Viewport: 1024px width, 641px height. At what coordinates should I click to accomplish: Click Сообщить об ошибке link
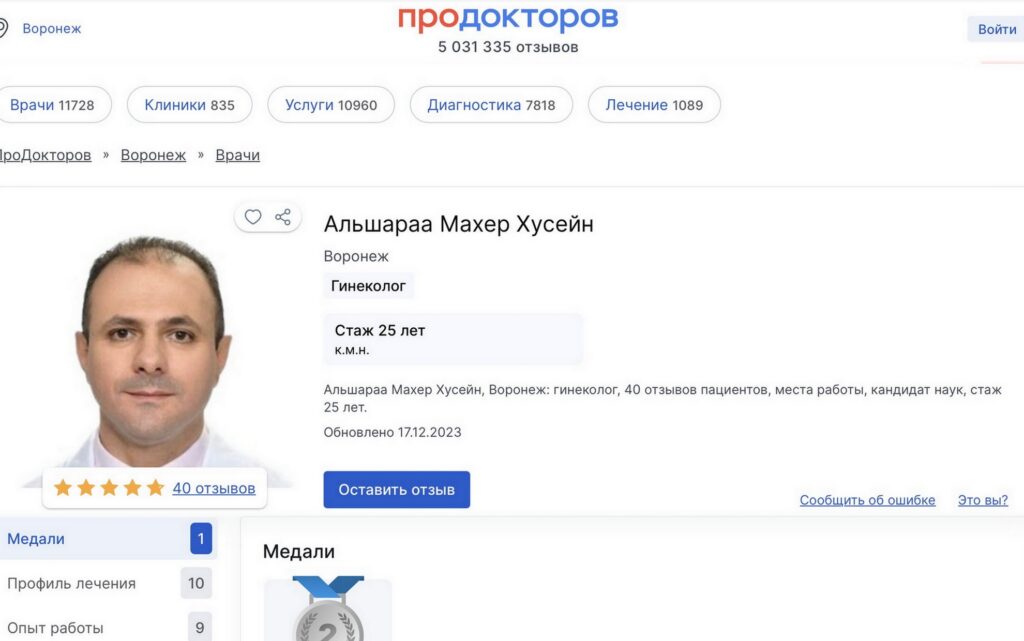(x=867, y=500)
